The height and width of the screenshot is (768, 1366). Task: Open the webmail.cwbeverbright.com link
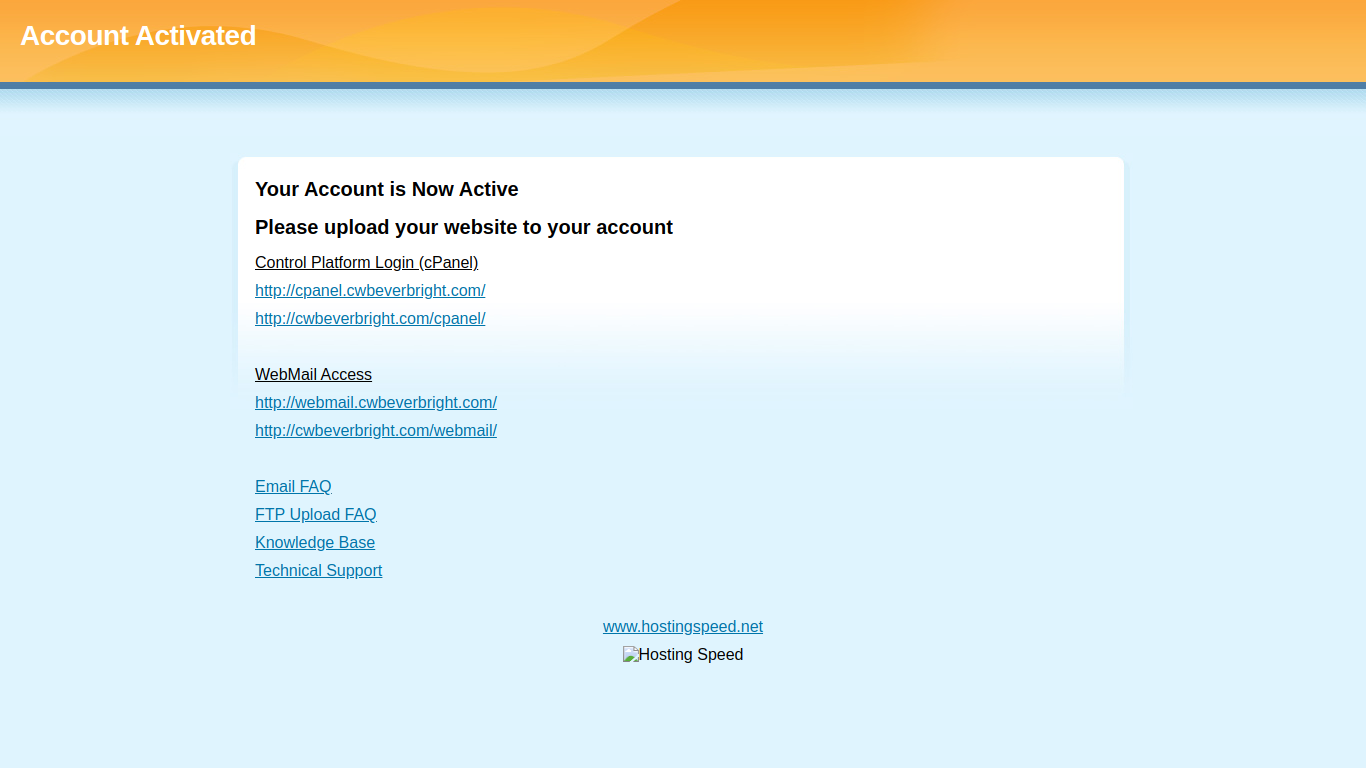point(376,403)
